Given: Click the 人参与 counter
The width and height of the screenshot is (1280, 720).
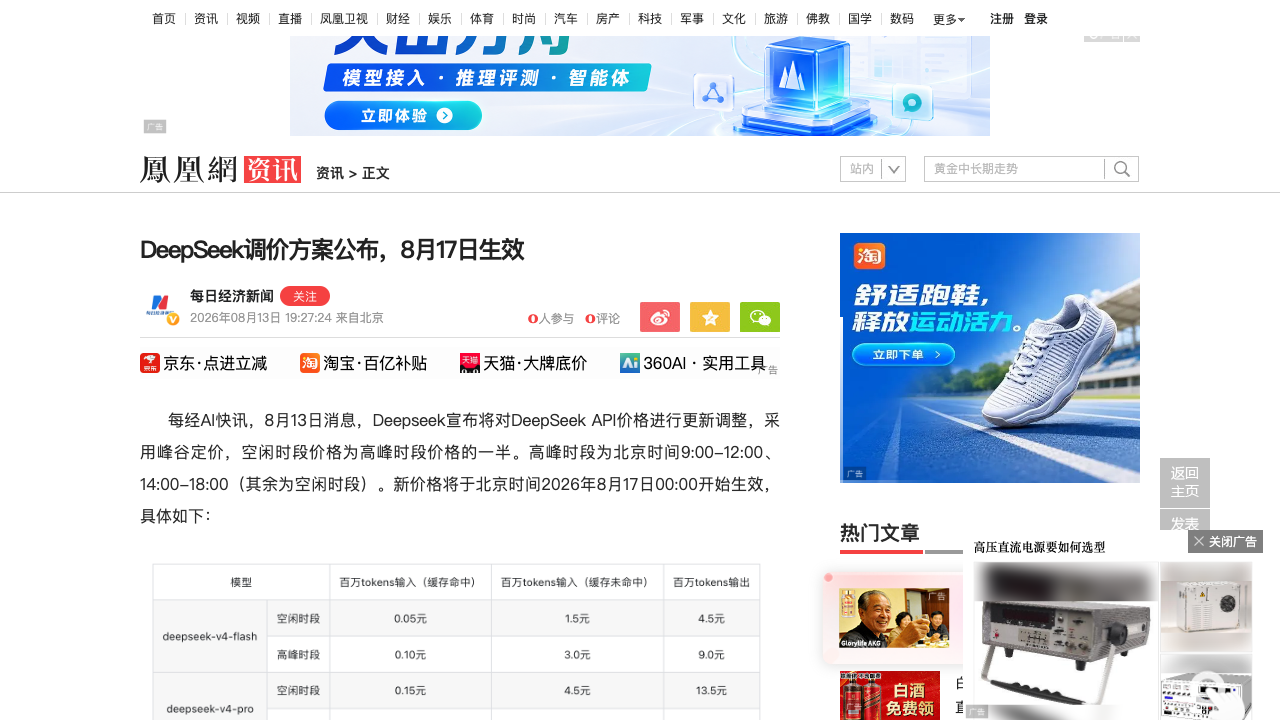Looking at the screenshot, I should tap(551, 319).
